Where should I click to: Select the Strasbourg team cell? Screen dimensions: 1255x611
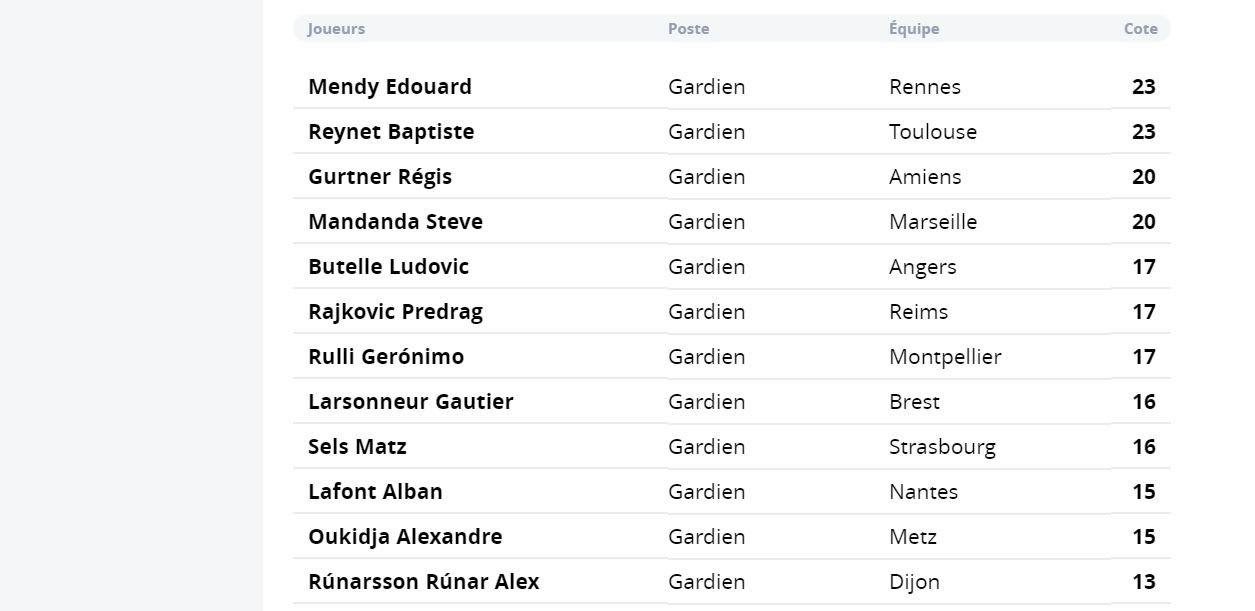(942, 447)
